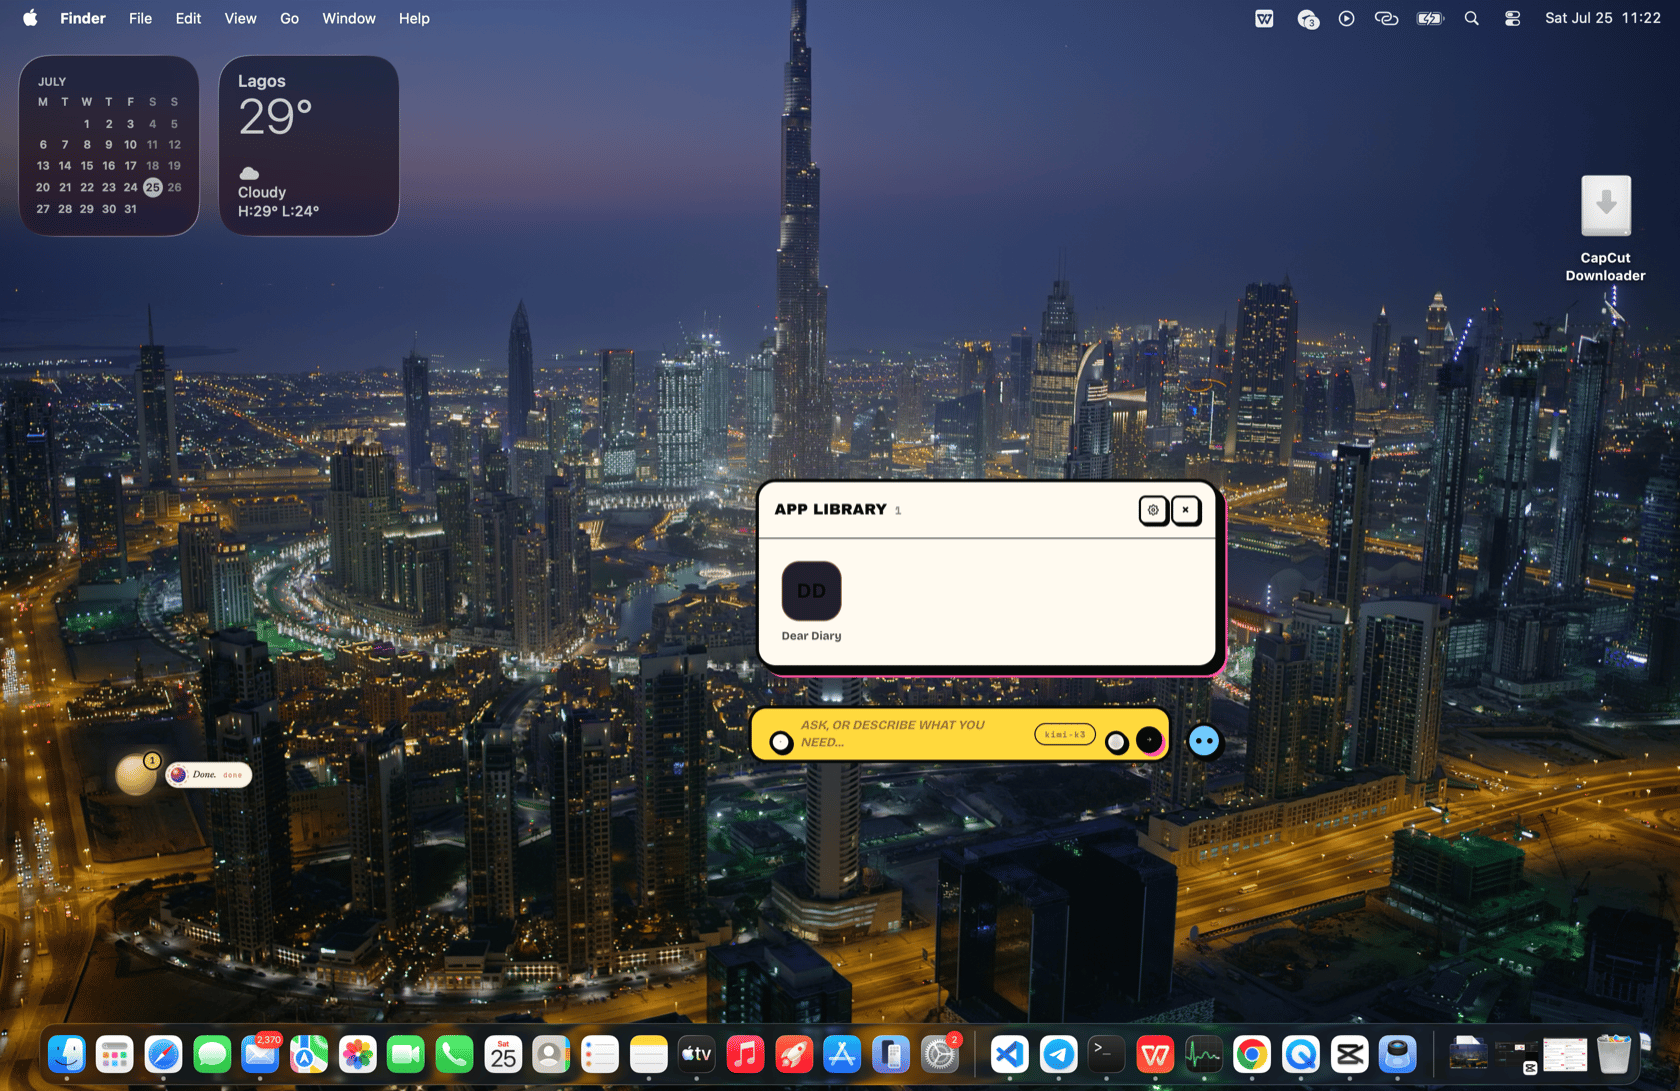The width and height of the screenshot is (1680, 1091).
Task: Open Control Center in menu bar
Action: coord(1512,18)
